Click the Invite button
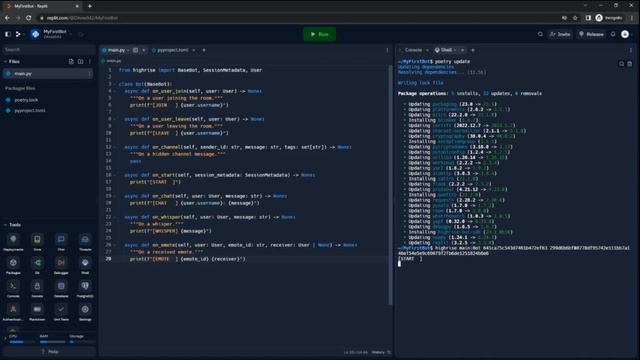The width and height of the screenshot is (640, 360). 560,34
